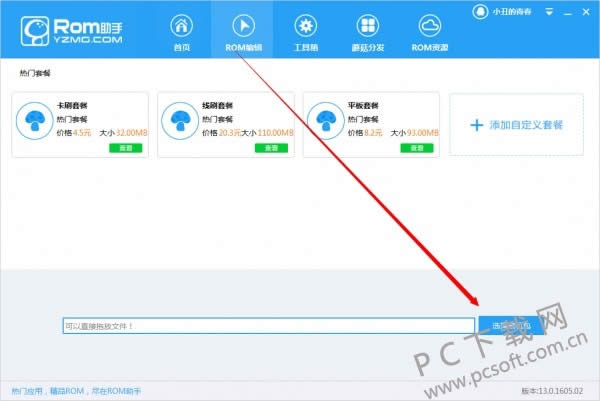
Task: Click the 热门套餐 section heading
Action: click(x=35, y=73)
